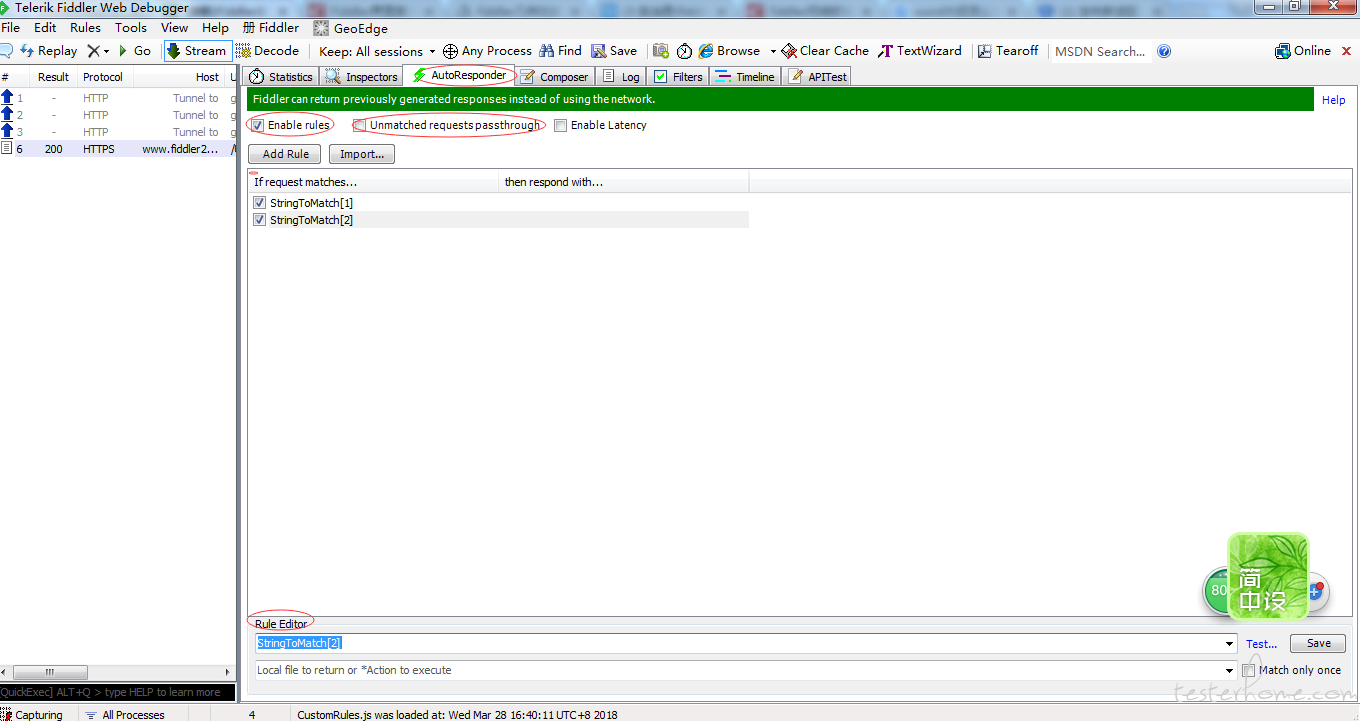The image size is (1360, 721).
Task: Open the Help link on the green banner
Action: pyautogui.click(x=1333, y=100)
